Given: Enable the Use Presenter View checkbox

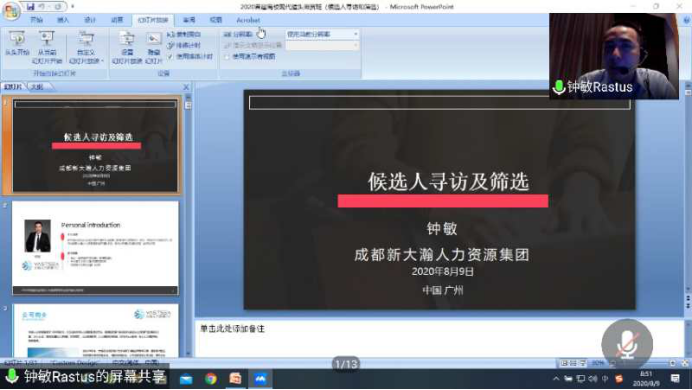Looking at the screenshot, I should (227, 56).
